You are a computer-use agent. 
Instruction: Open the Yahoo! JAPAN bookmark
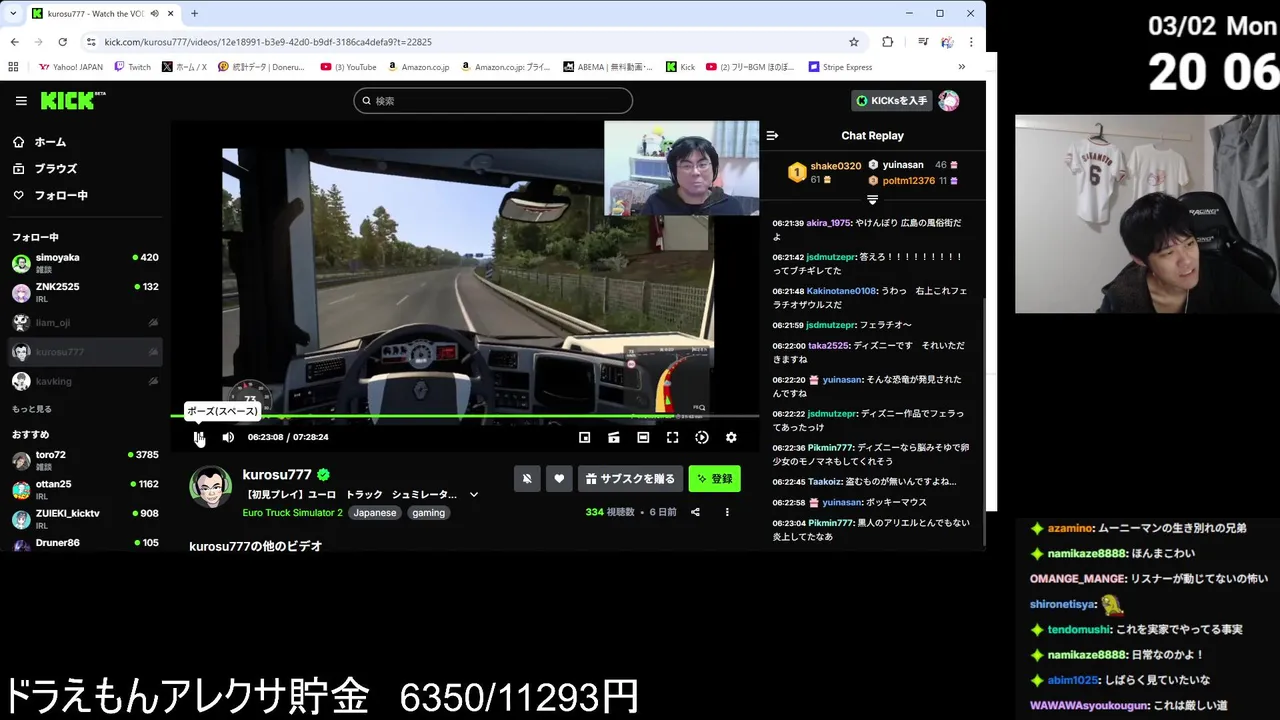pyautogui.click(x=70, y=67)
